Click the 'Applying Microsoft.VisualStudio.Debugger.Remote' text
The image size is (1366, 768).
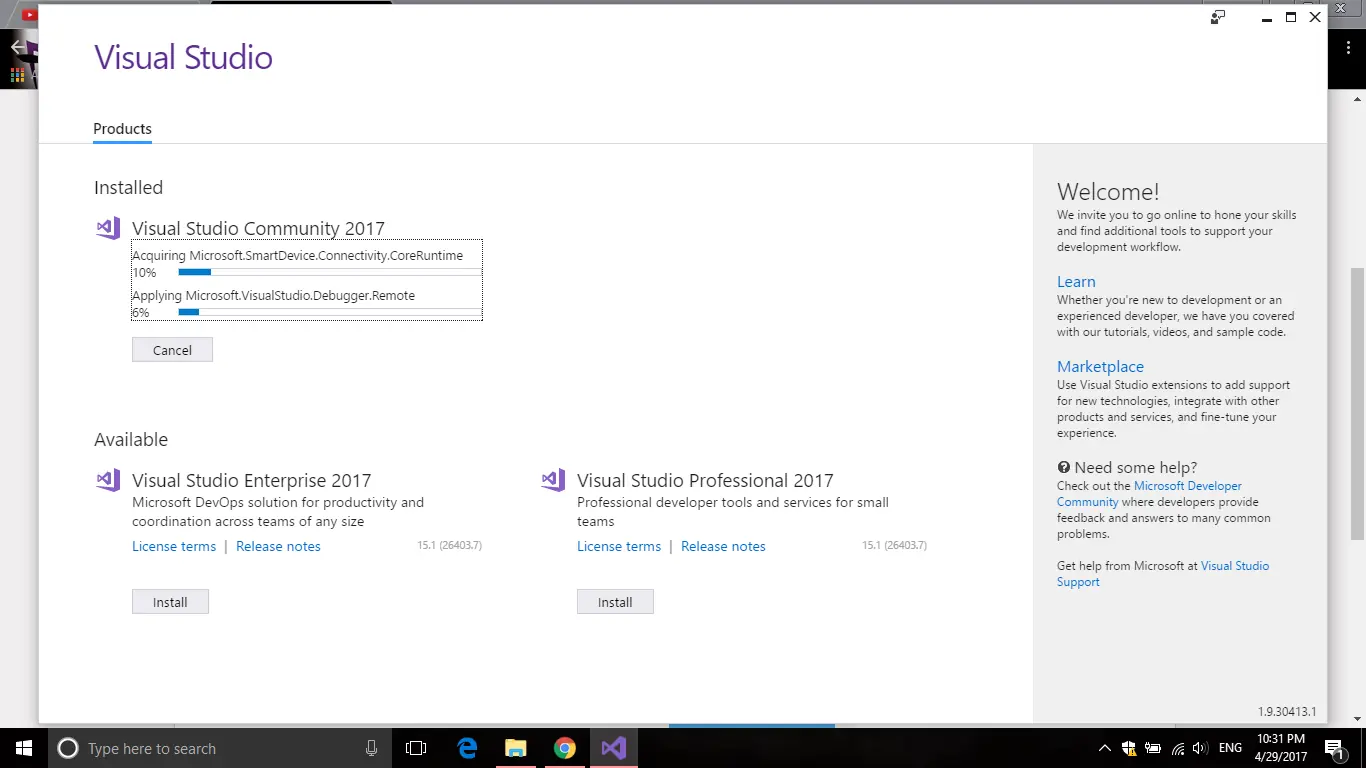coord(273,296)
